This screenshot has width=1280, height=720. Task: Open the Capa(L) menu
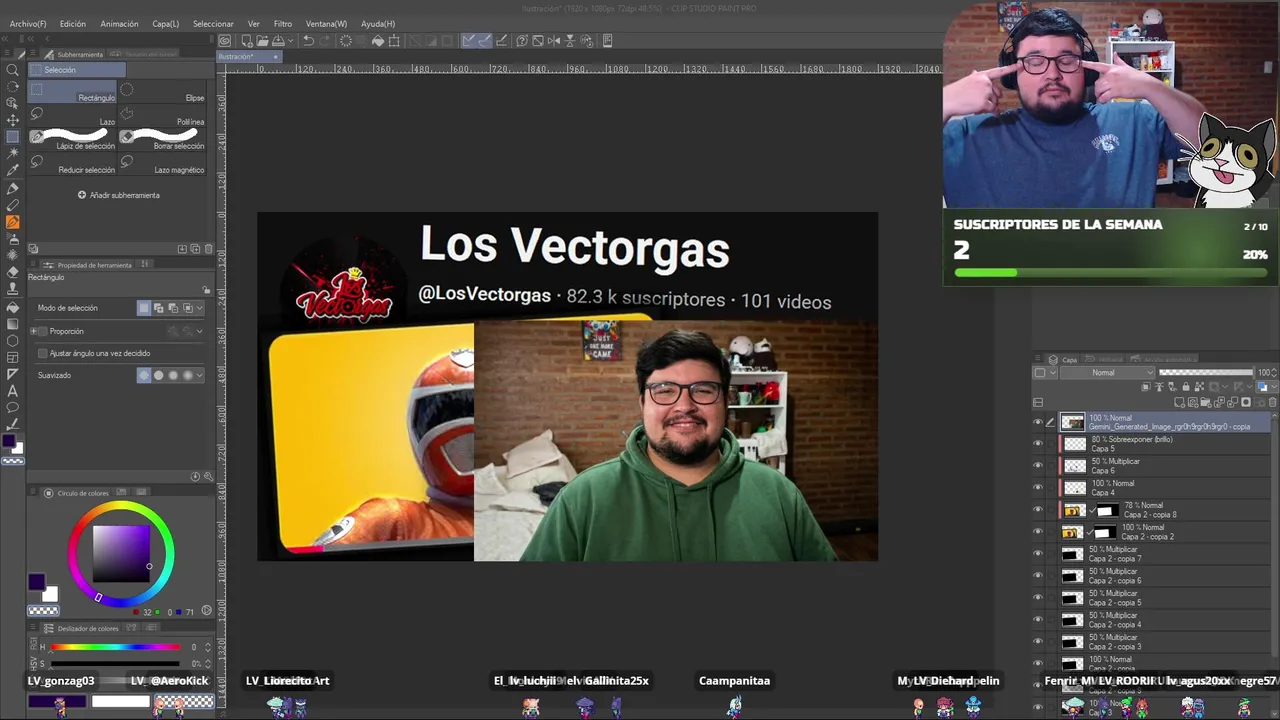point(166,23)
